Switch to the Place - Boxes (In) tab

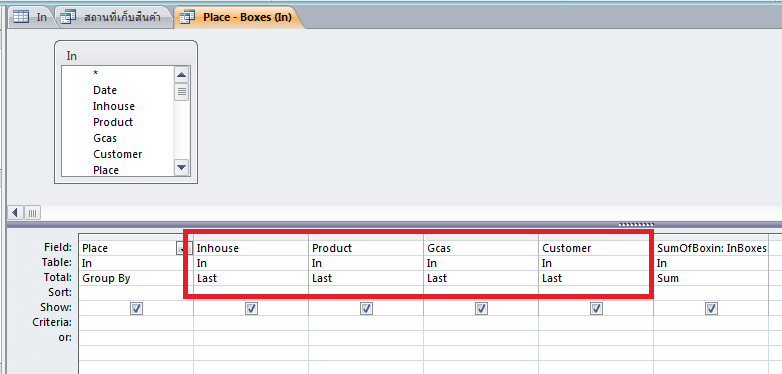pos(237,17)
